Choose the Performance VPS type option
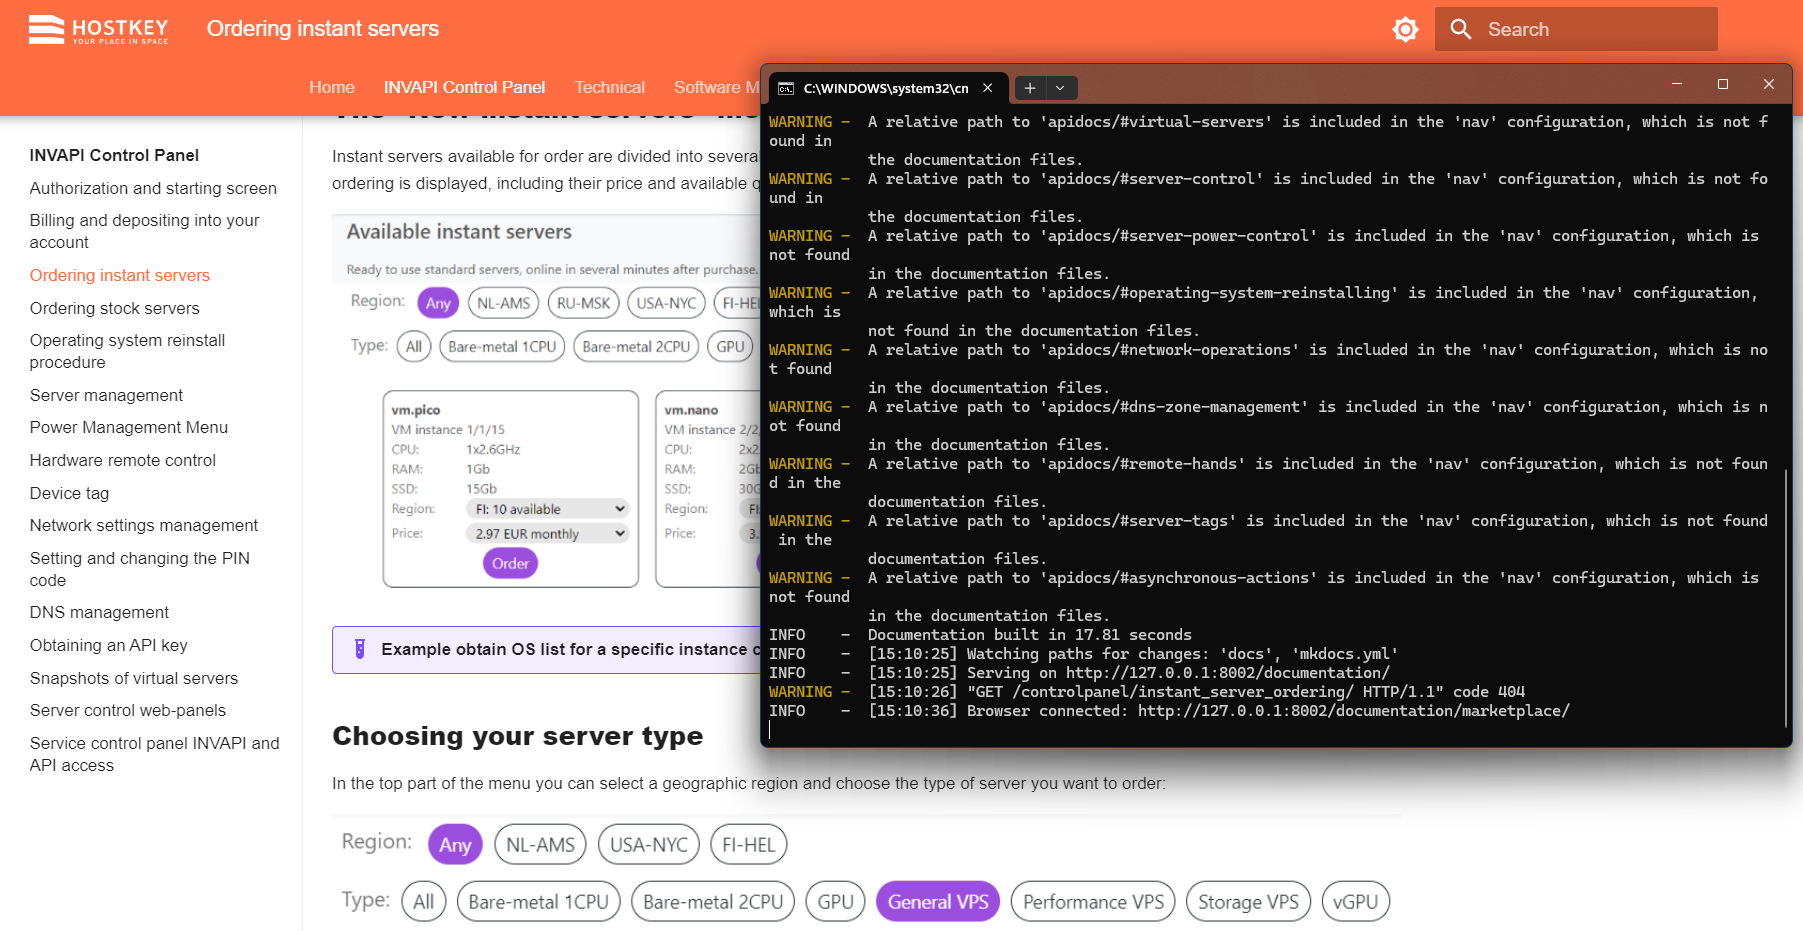The image size is (1803, 931). click(1092, 902)
